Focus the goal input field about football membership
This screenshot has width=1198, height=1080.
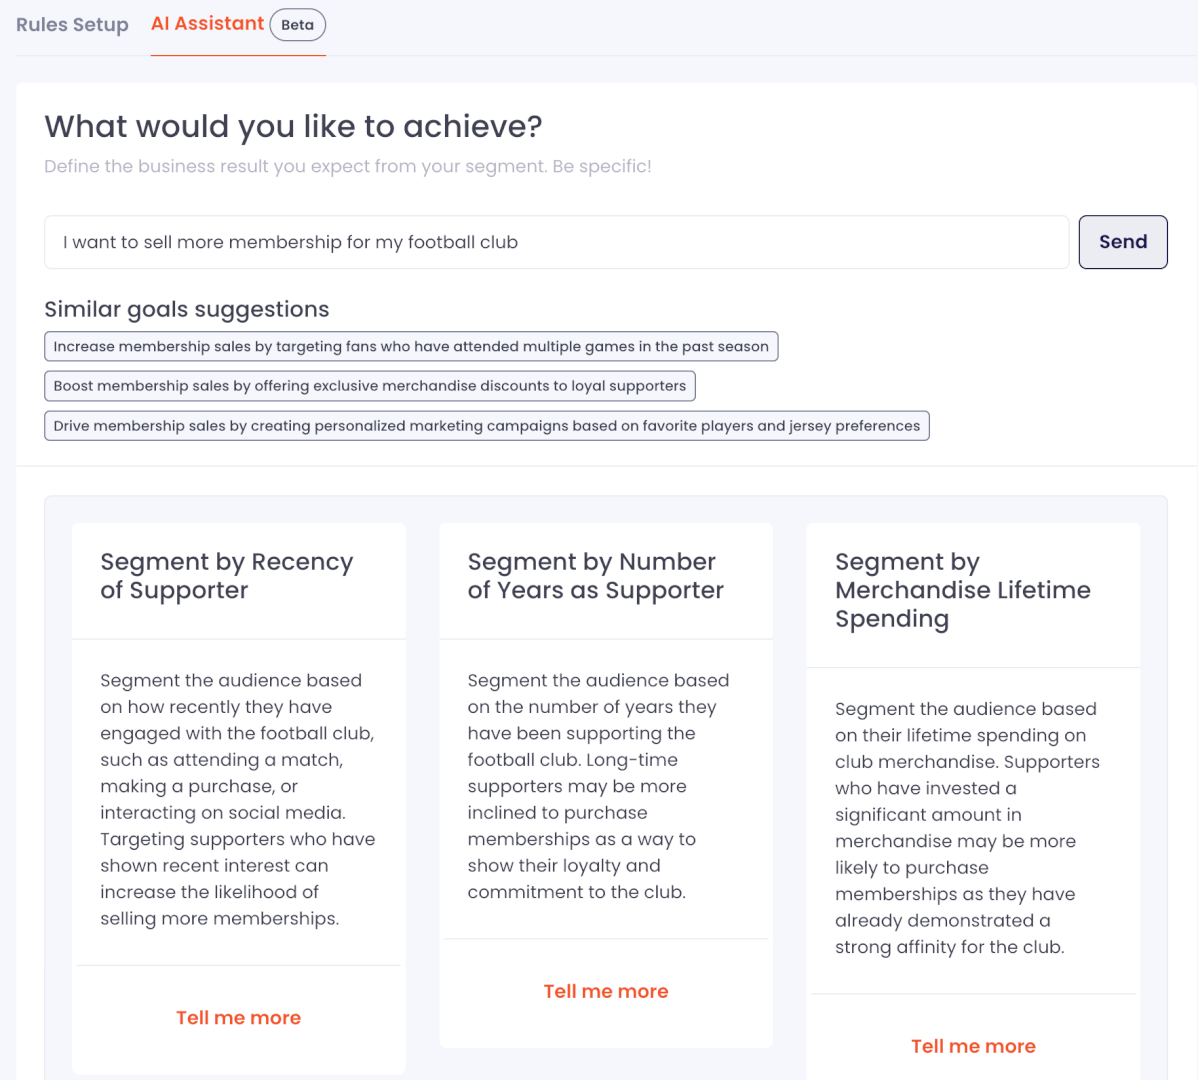(556, 242)
